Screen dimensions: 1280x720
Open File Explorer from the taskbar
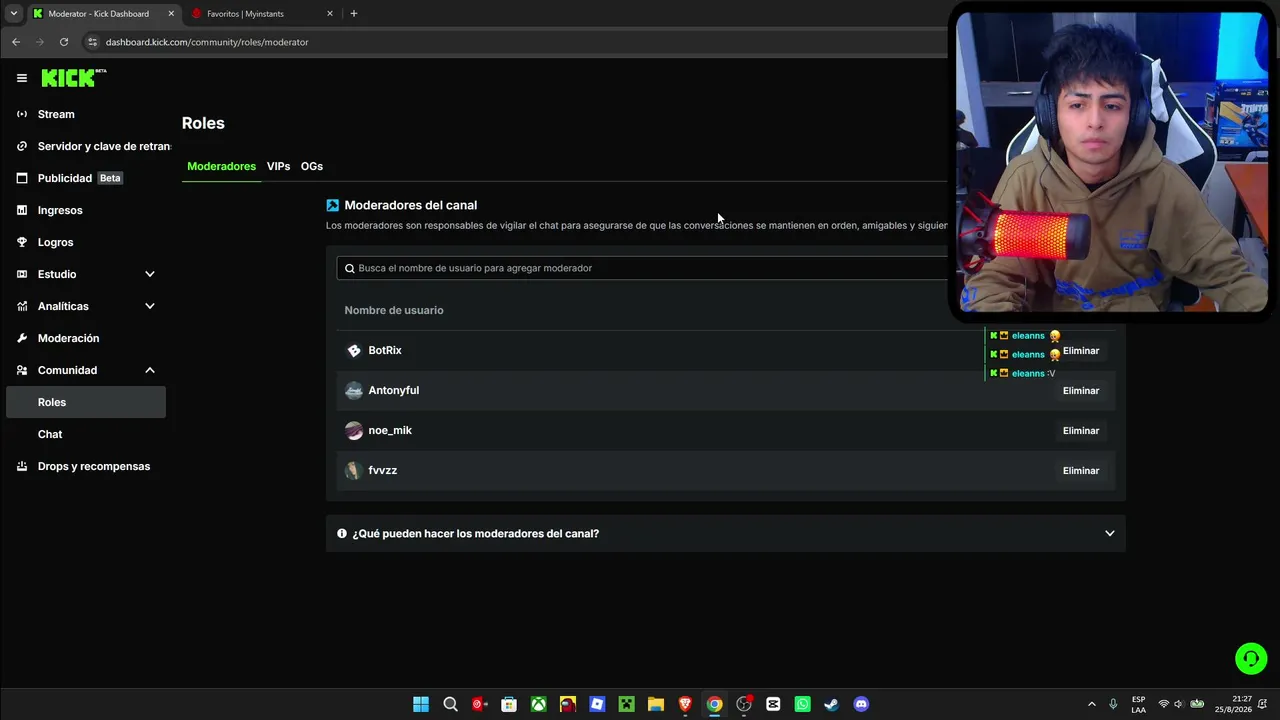pos(655,704)
